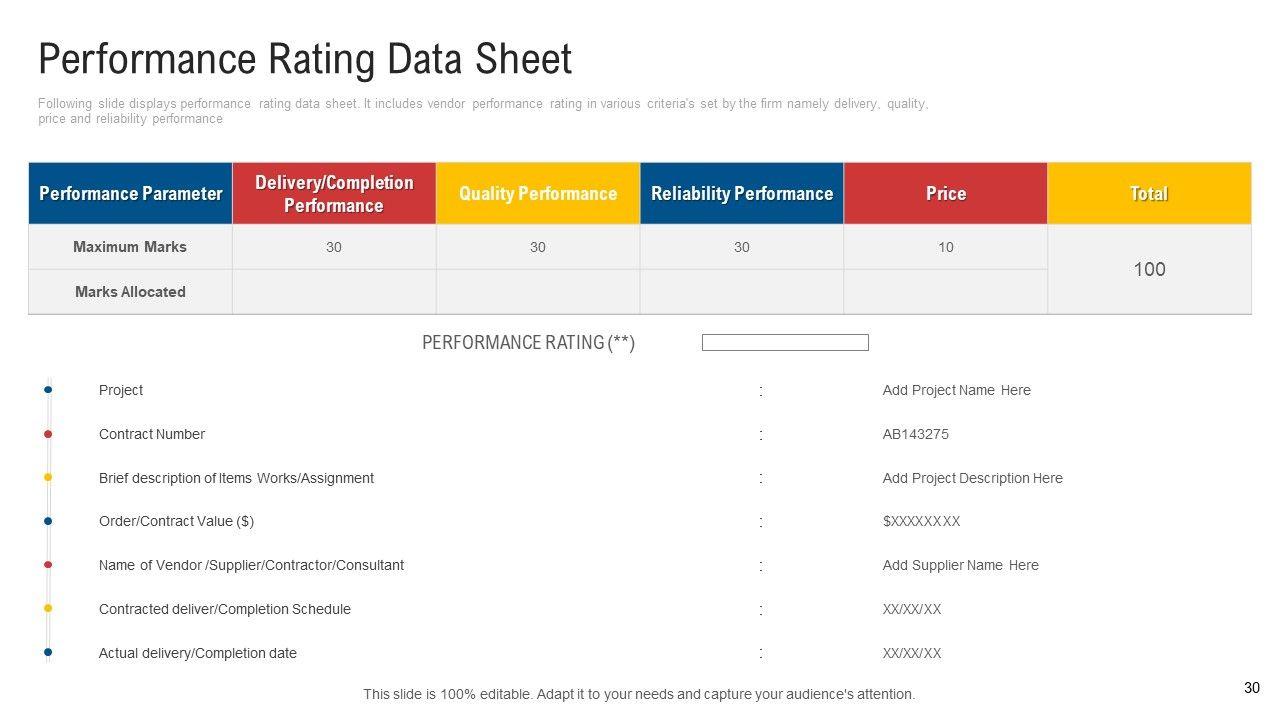Select the contract number AB143275

(915, 434)
